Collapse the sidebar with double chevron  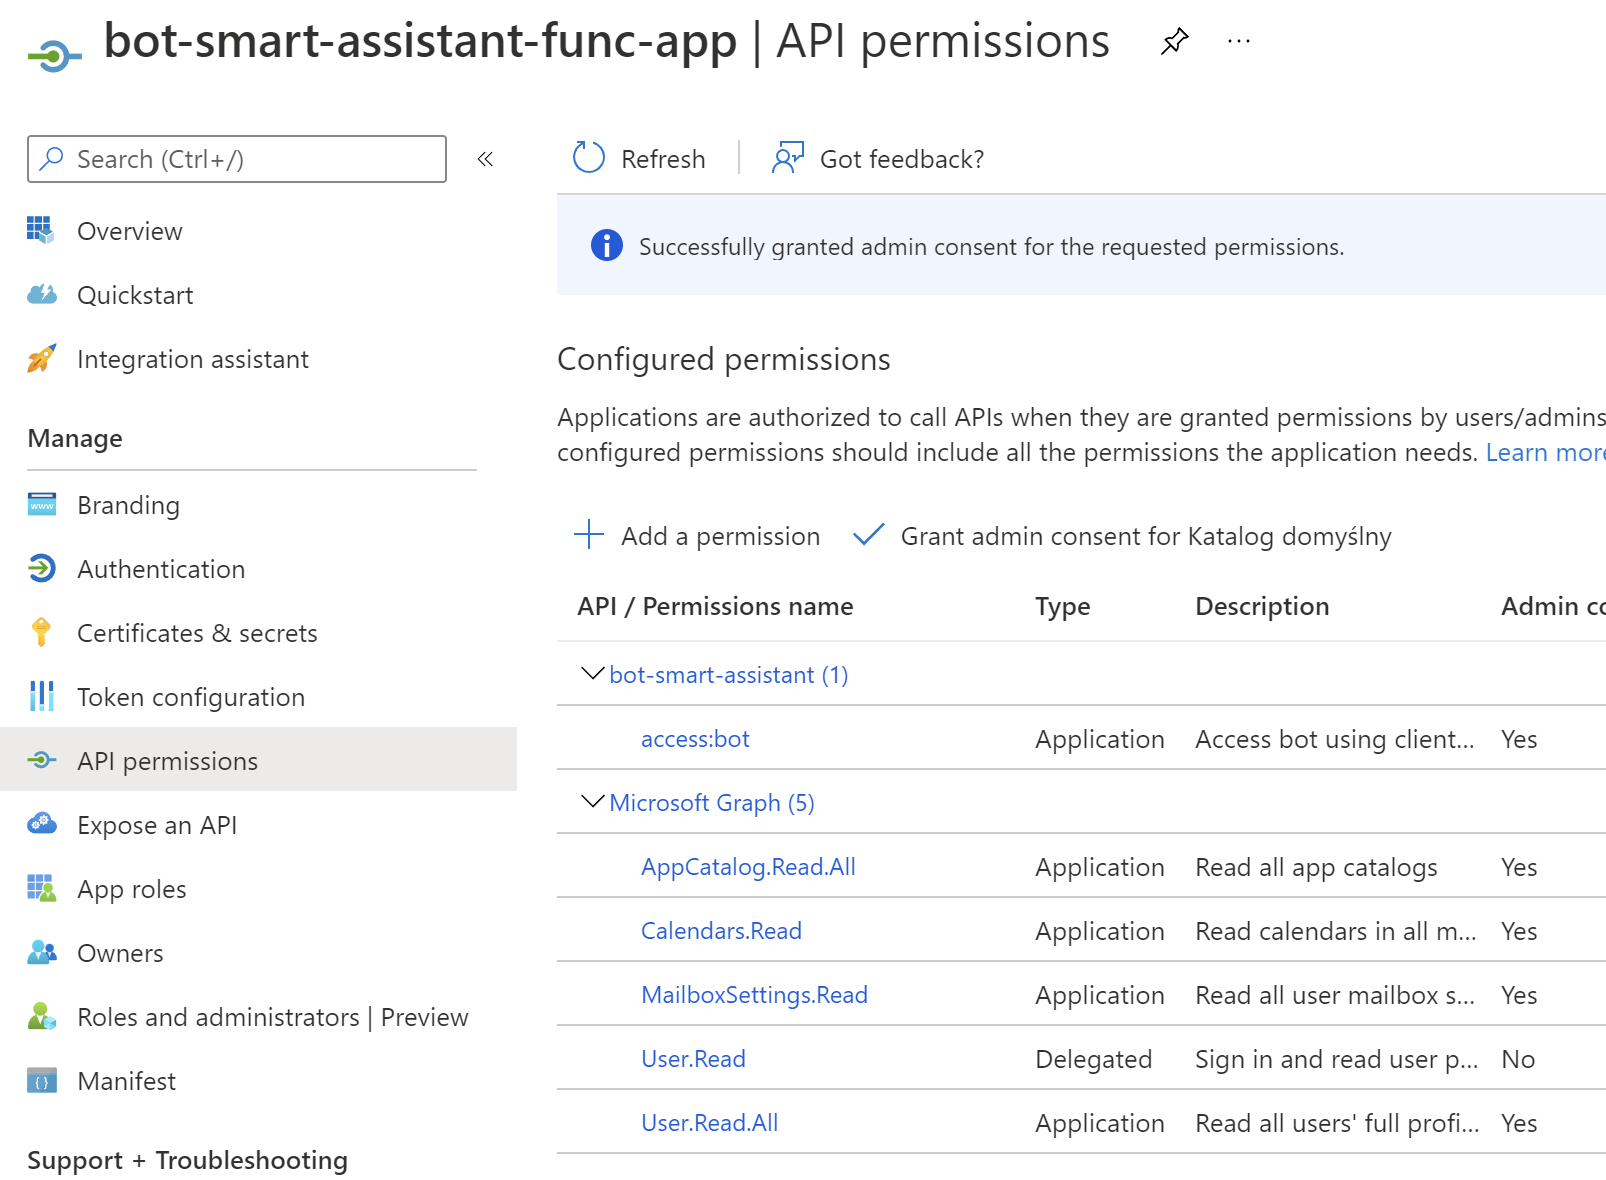485,159
